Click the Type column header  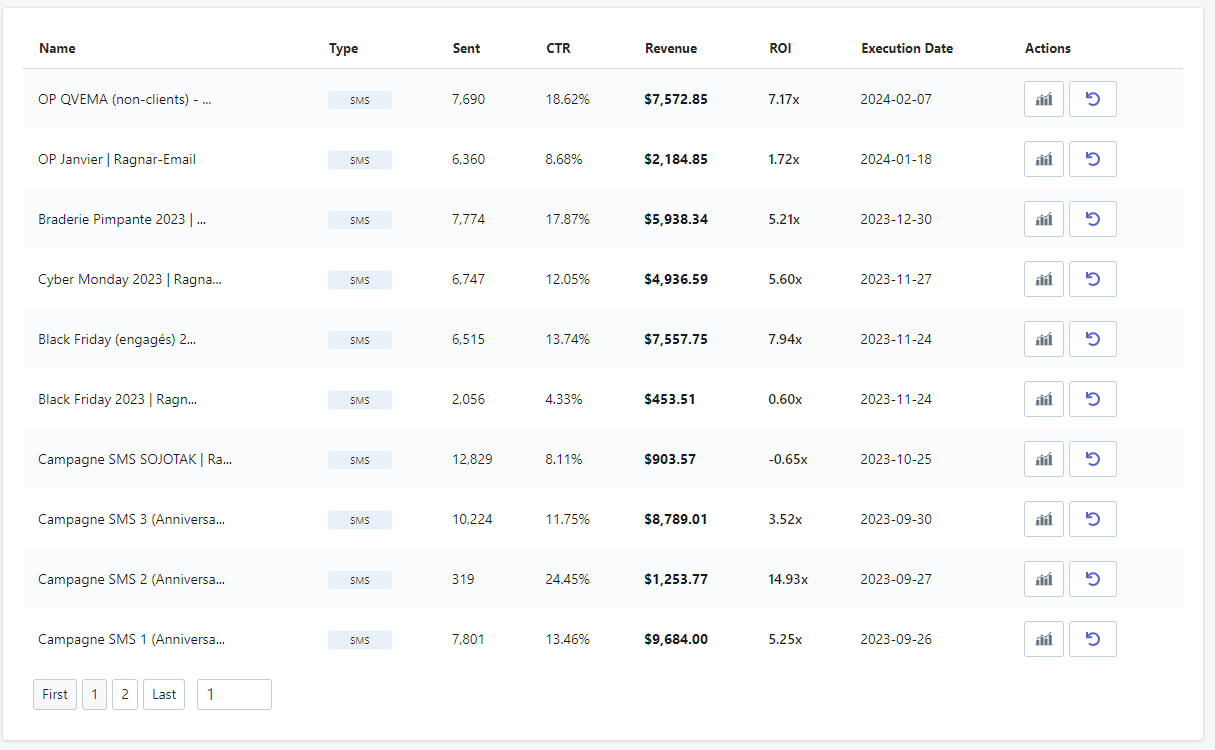point(343,48)
